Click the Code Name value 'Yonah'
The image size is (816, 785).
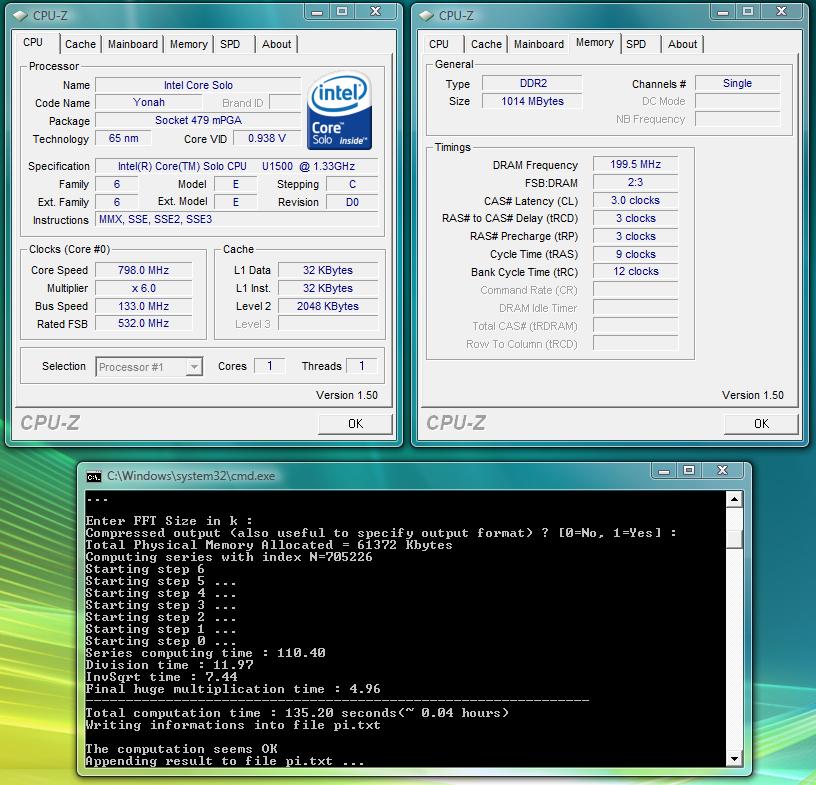(x=149, y=103)
